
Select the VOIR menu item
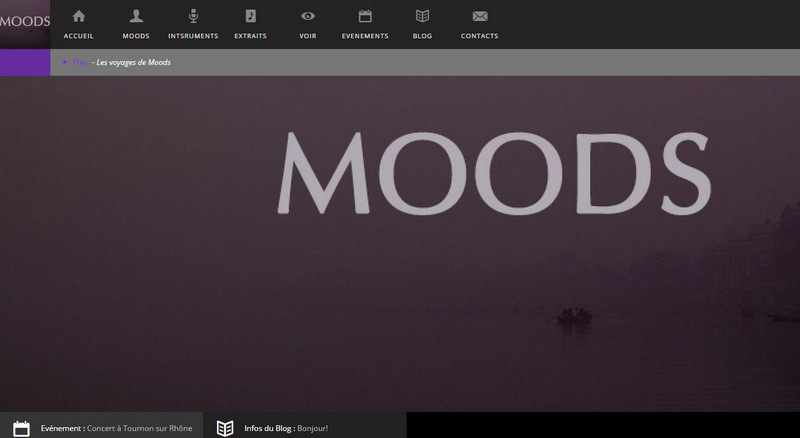(x=308, y=36)
